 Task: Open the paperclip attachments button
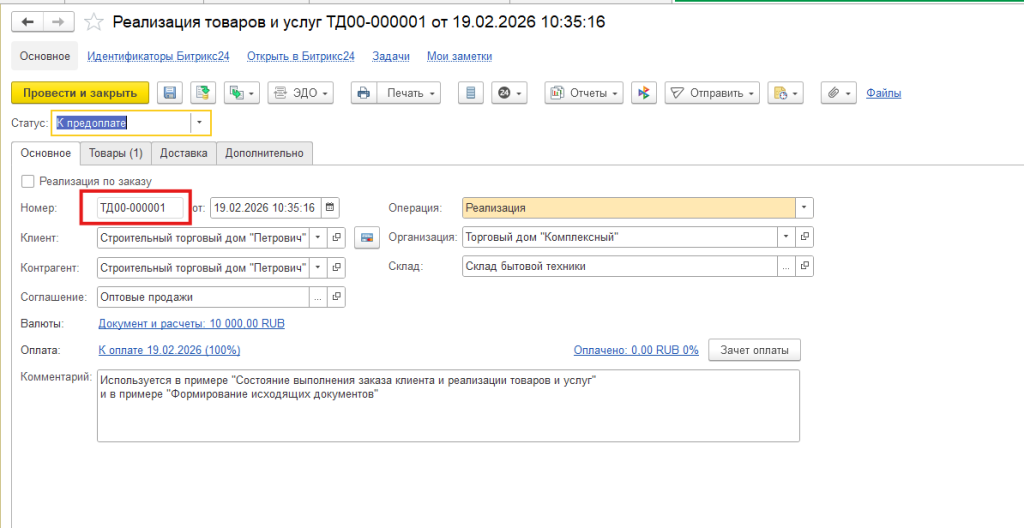tap(838, 93)
